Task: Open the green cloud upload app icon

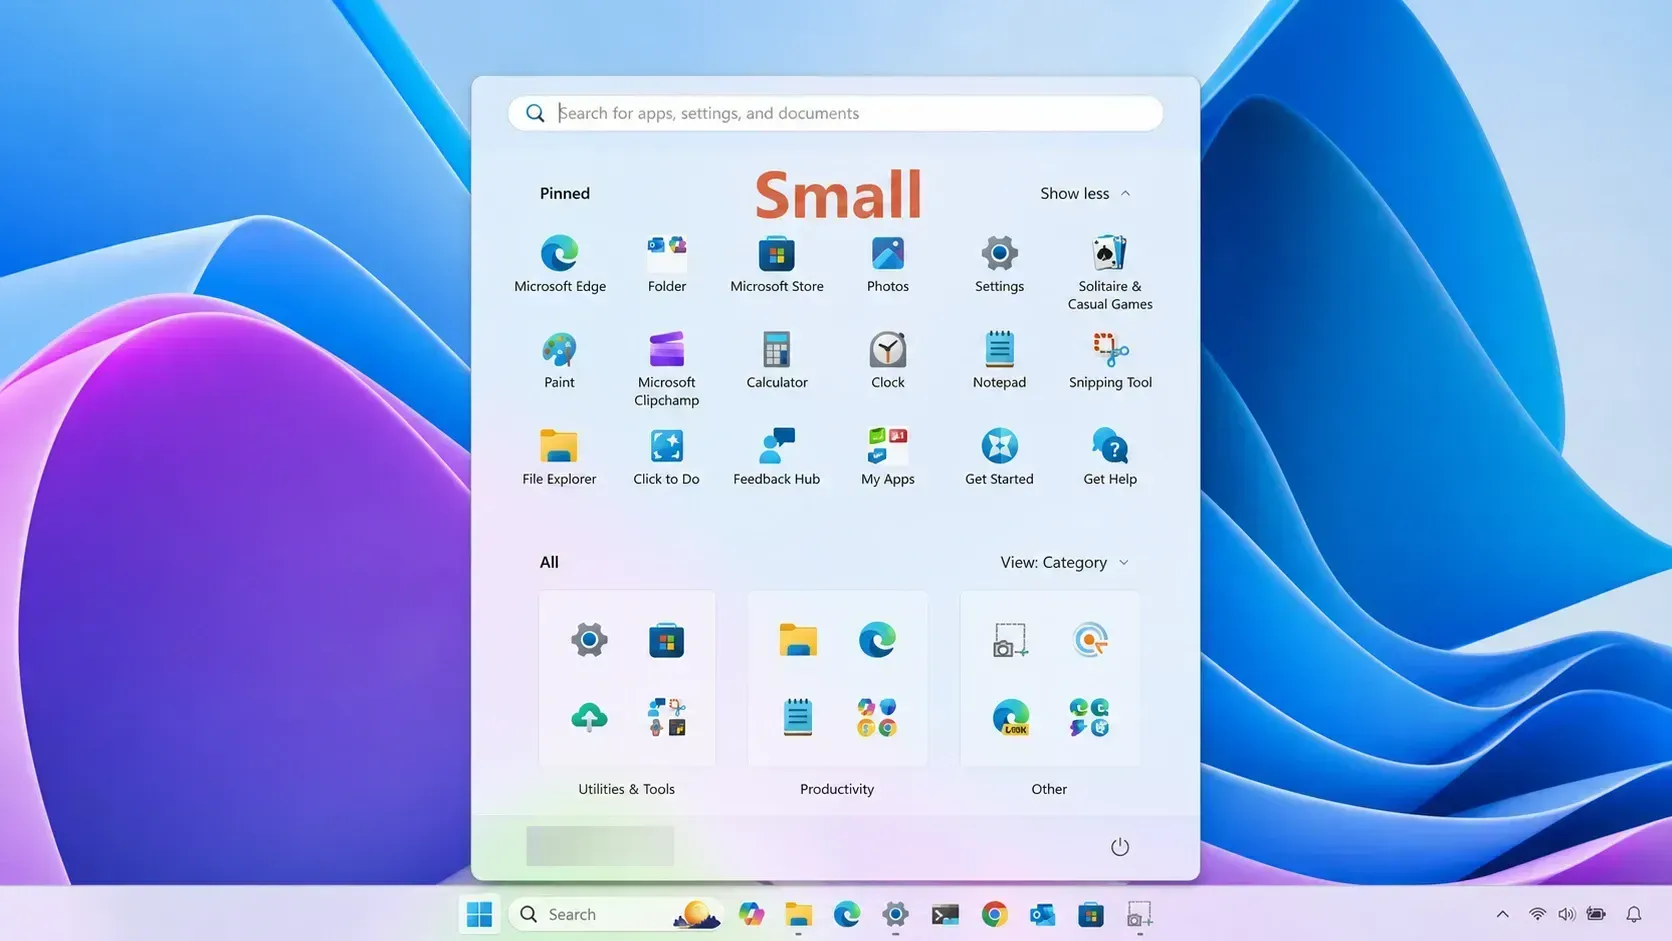Action: 589,717
